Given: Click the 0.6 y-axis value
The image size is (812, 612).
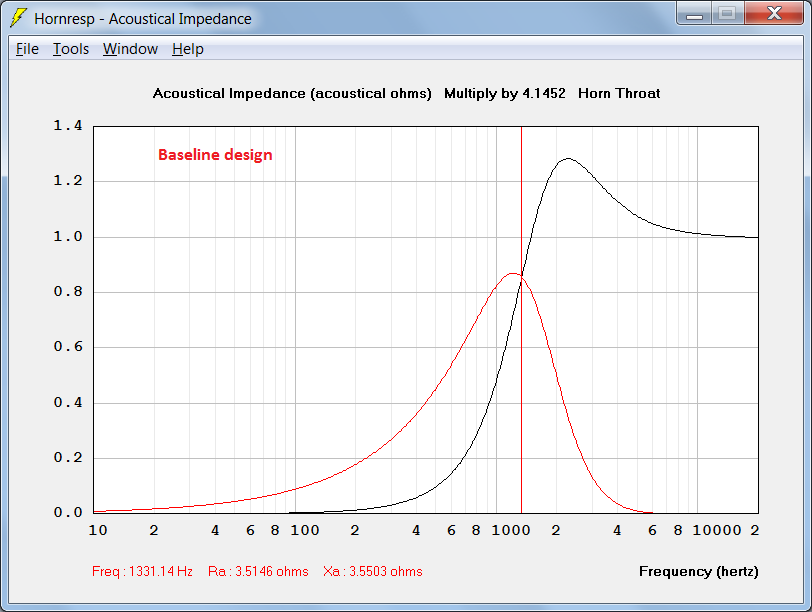Looking at the screenshot, I should [68, 346].
